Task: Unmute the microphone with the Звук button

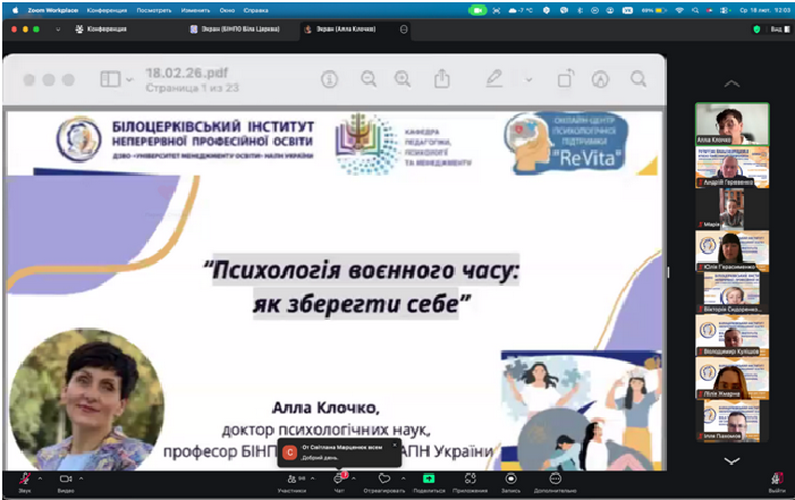Action: [24, 478]
